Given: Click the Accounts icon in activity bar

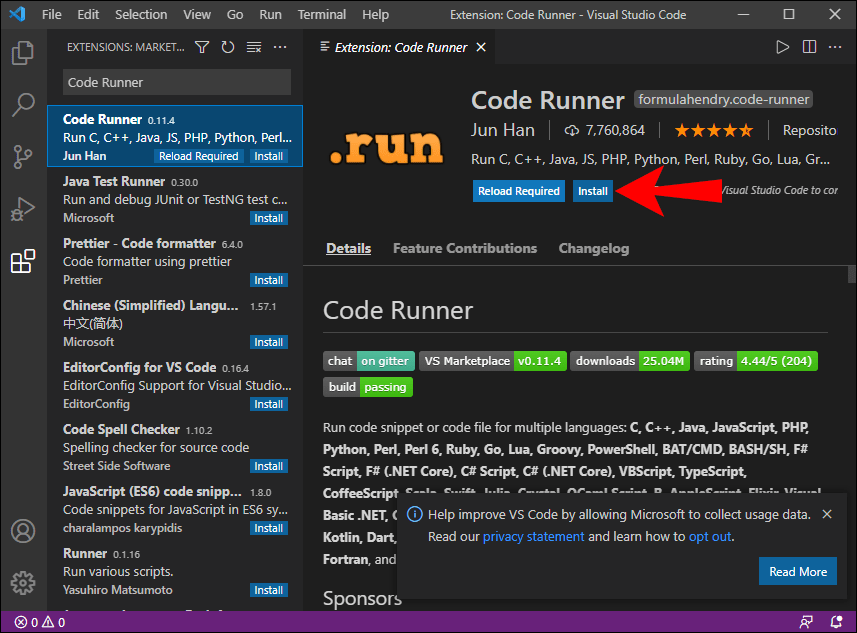Looking at the screenshot, I should tap(22, 532).
